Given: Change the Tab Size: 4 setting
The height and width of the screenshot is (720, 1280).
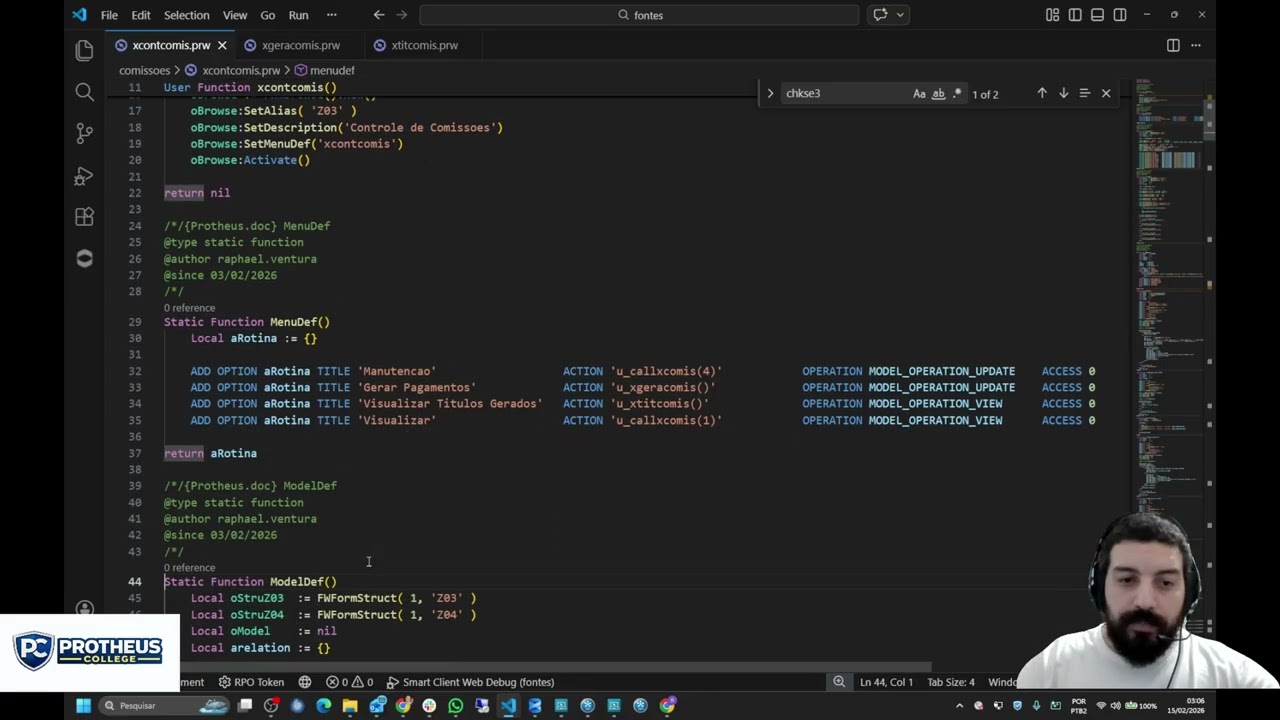Looking at the screenshot, I should [x=951, y=682].
